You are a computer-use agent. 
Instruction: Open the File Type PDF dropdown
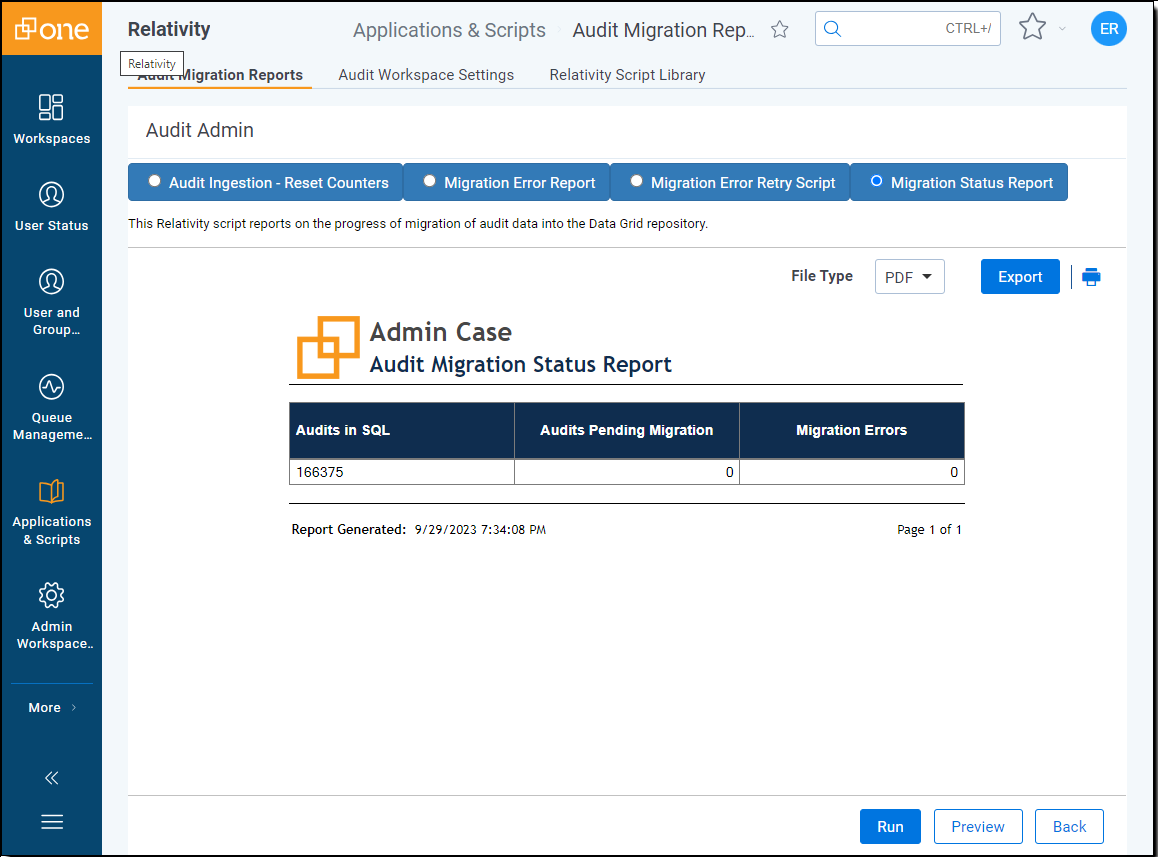[x=909, y=277]
